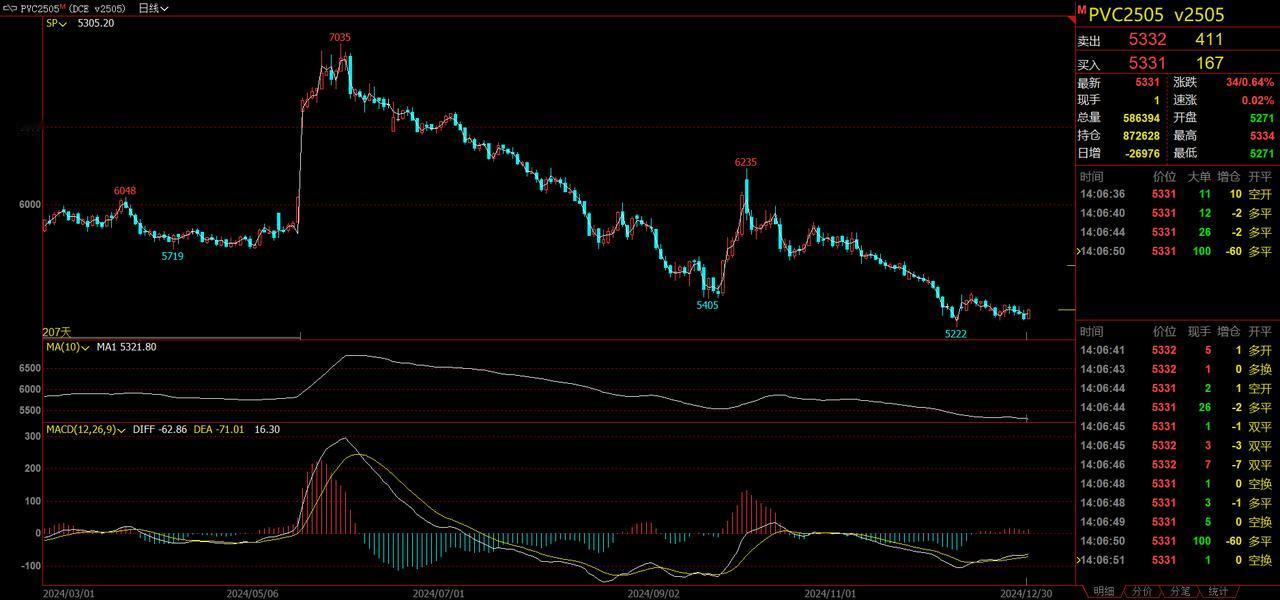Click the 5719 price label on chart

(173, 256)
